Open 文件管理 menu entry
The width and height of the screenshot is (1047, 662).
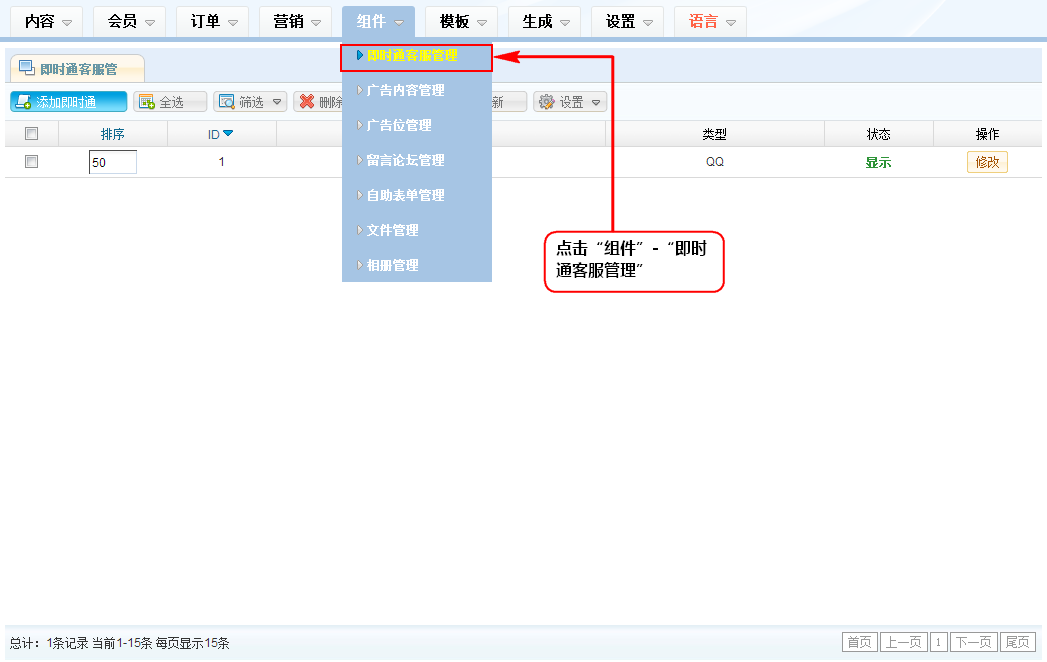click(x=392, y=231)
